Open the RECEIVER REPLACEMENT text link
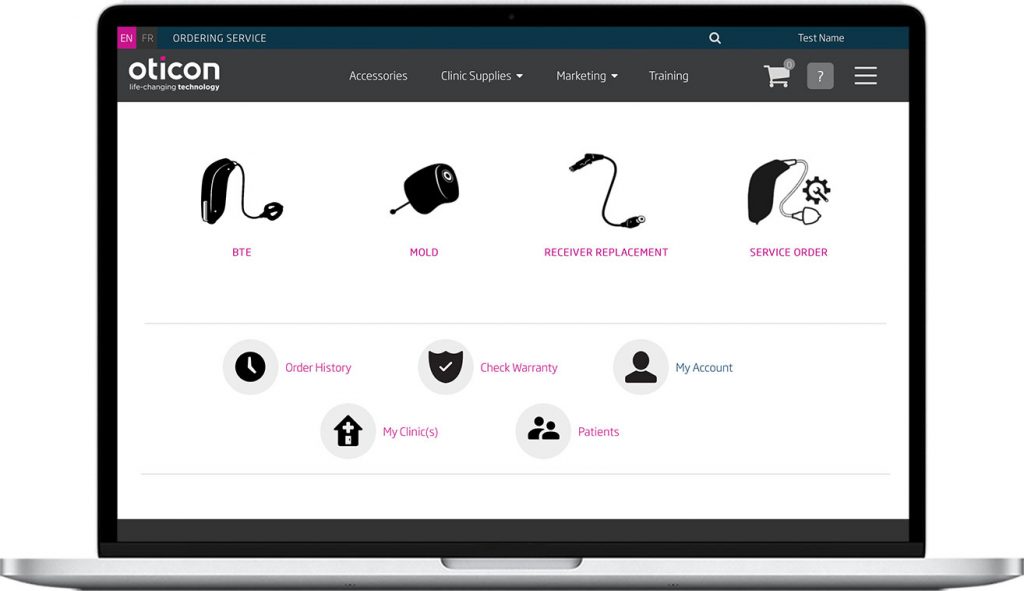 [x=606, y=252]
